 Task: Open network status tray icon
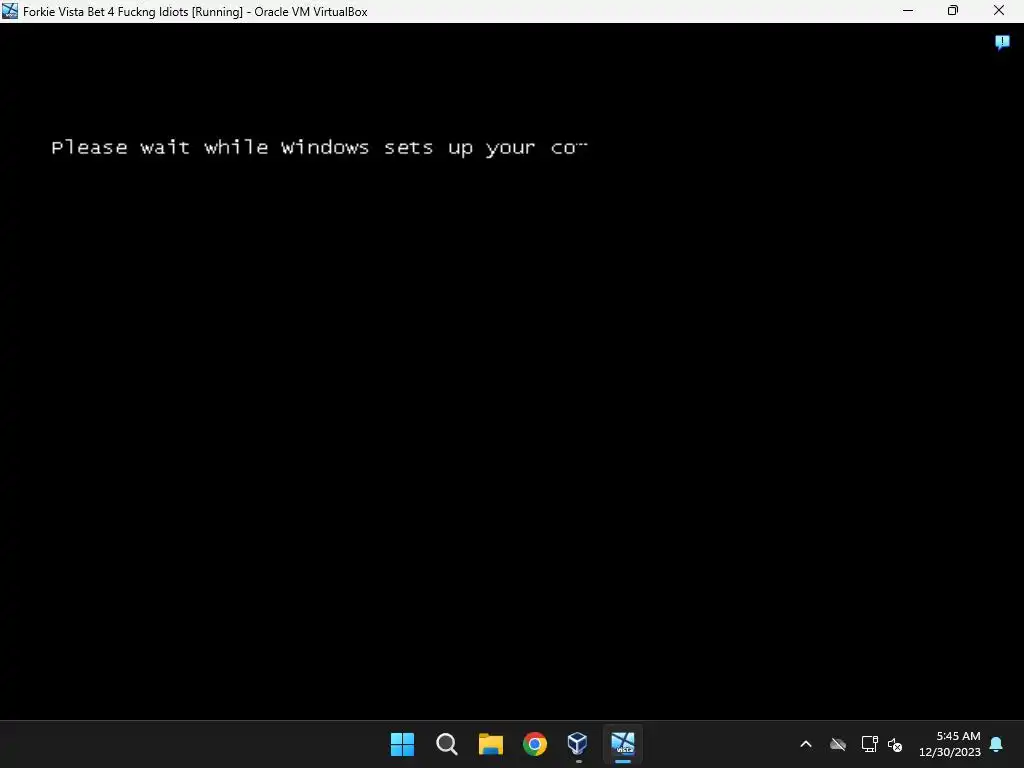click(x=869, y=744)
